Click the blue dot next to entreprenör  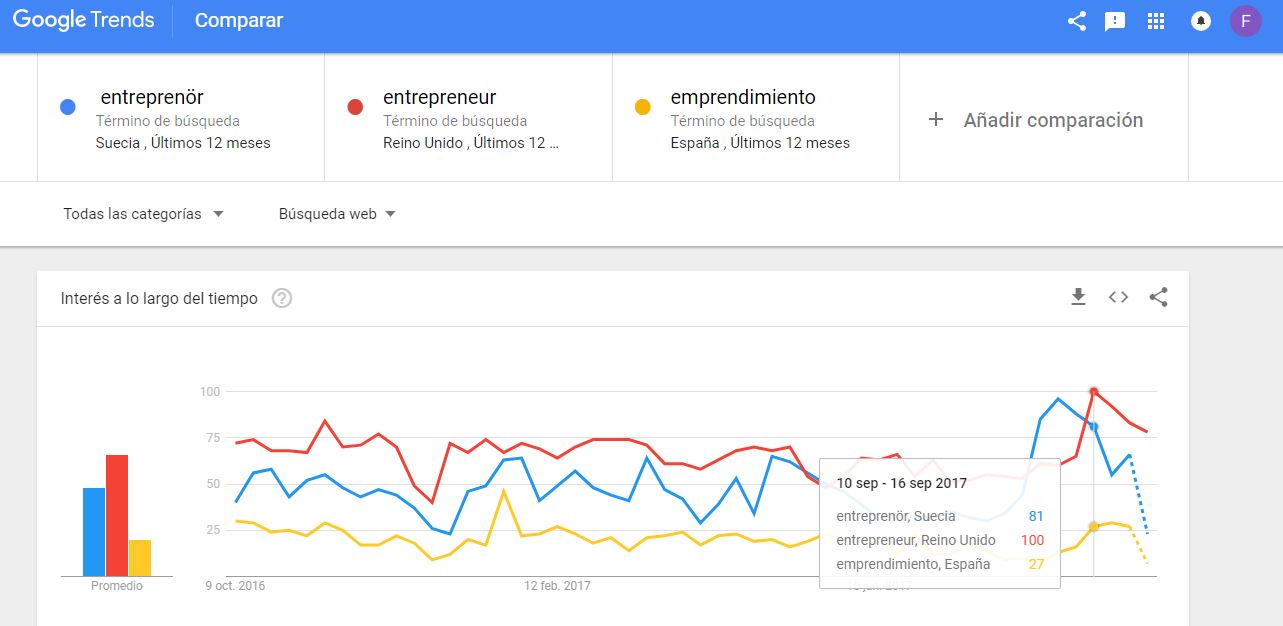[68, 107]
